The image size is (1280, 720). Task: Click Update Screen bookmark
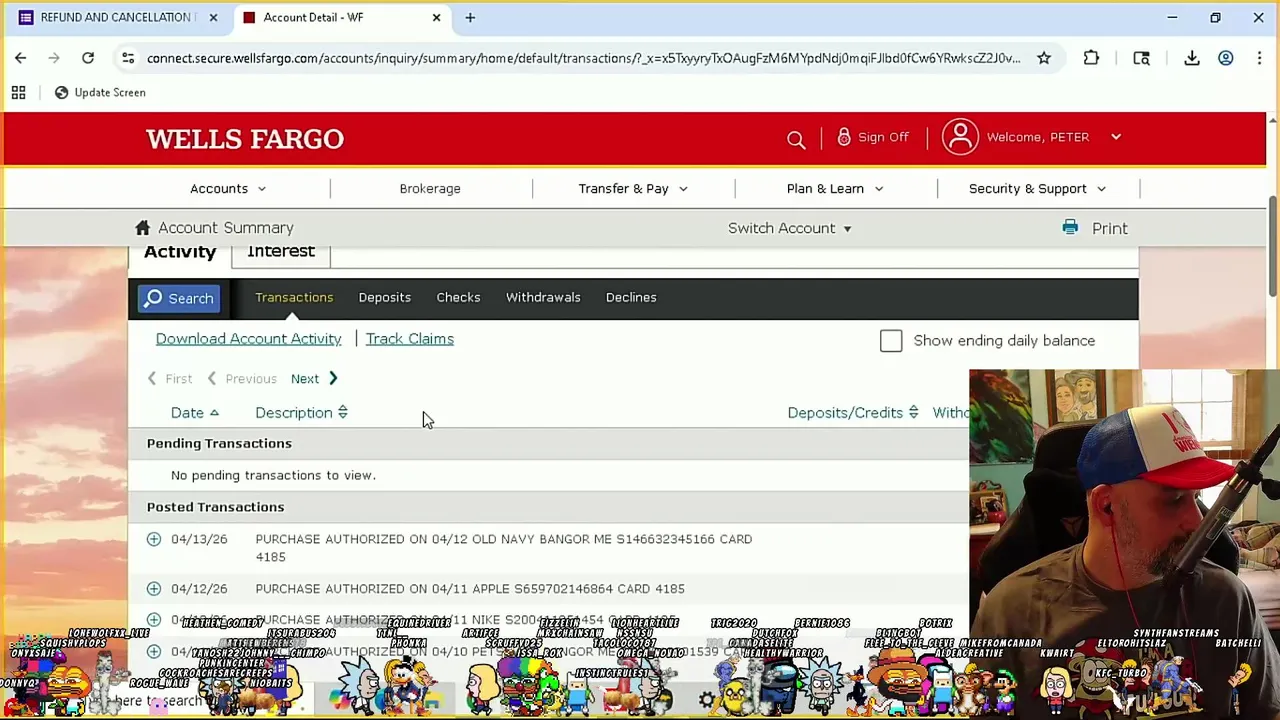pos(99,92)
